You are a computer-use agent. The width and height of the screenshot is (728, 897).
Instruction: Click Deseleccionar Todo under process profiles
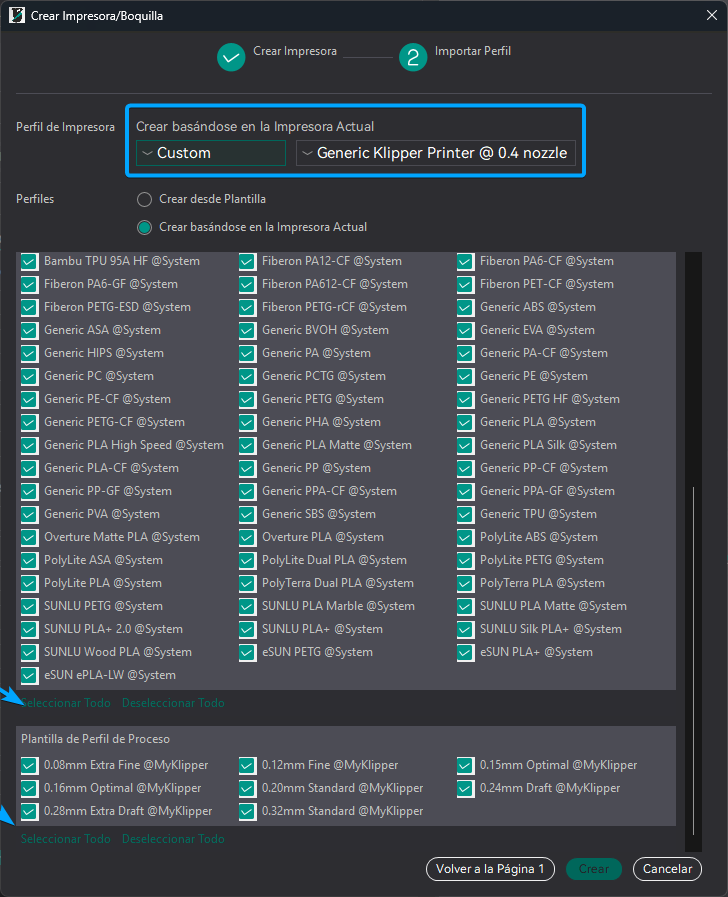click(173, 839)
